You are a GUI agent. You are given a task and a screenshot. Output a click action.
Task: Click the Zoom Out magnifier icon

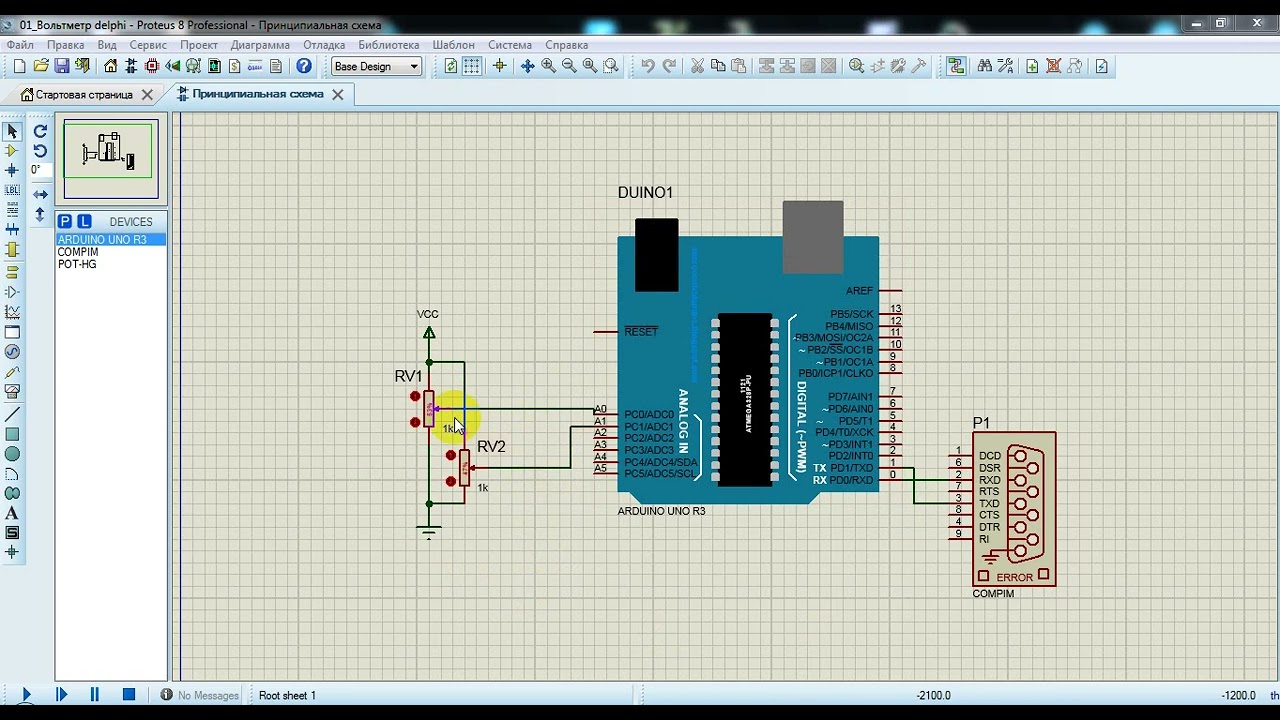click(569, 66)
